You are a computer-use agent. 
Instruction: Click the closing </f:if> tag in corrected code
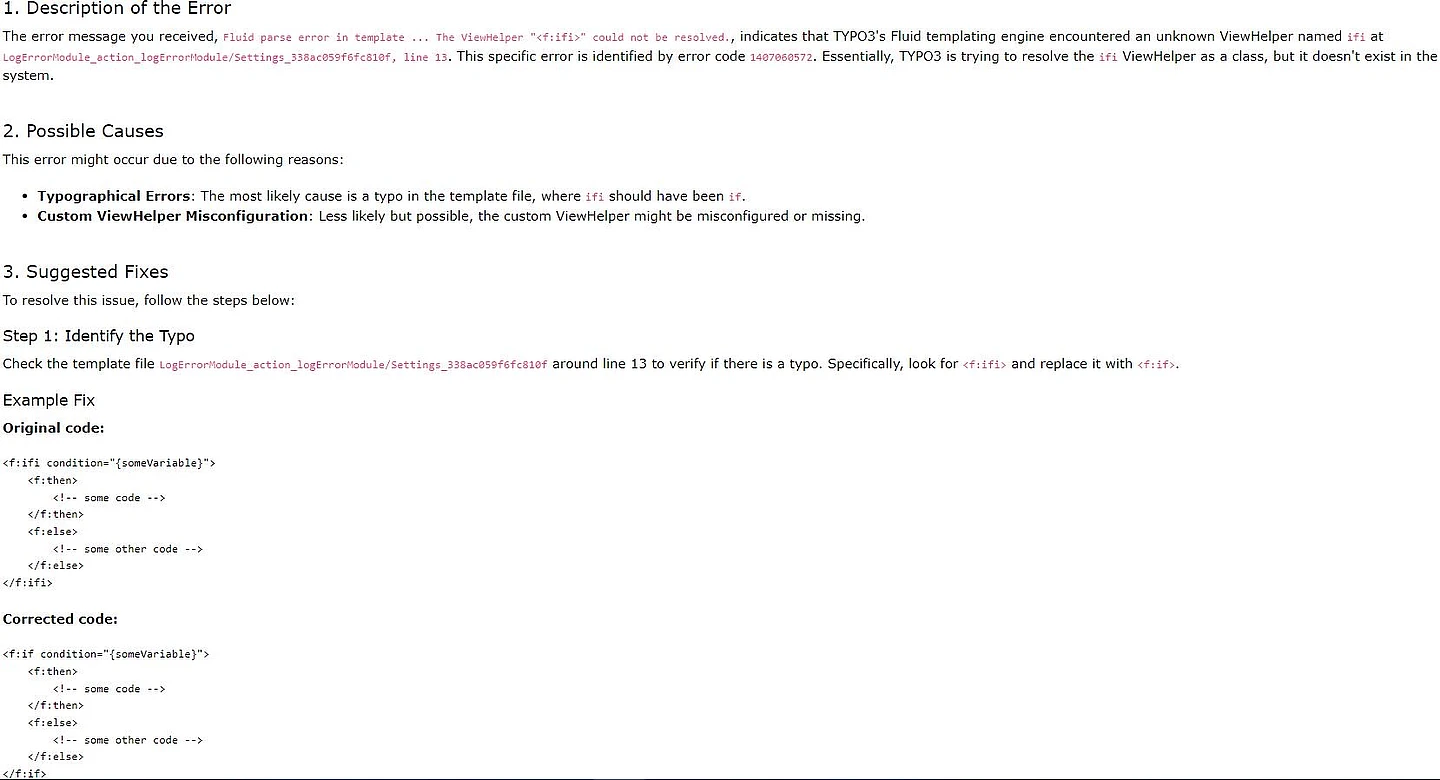click(25, 773)
